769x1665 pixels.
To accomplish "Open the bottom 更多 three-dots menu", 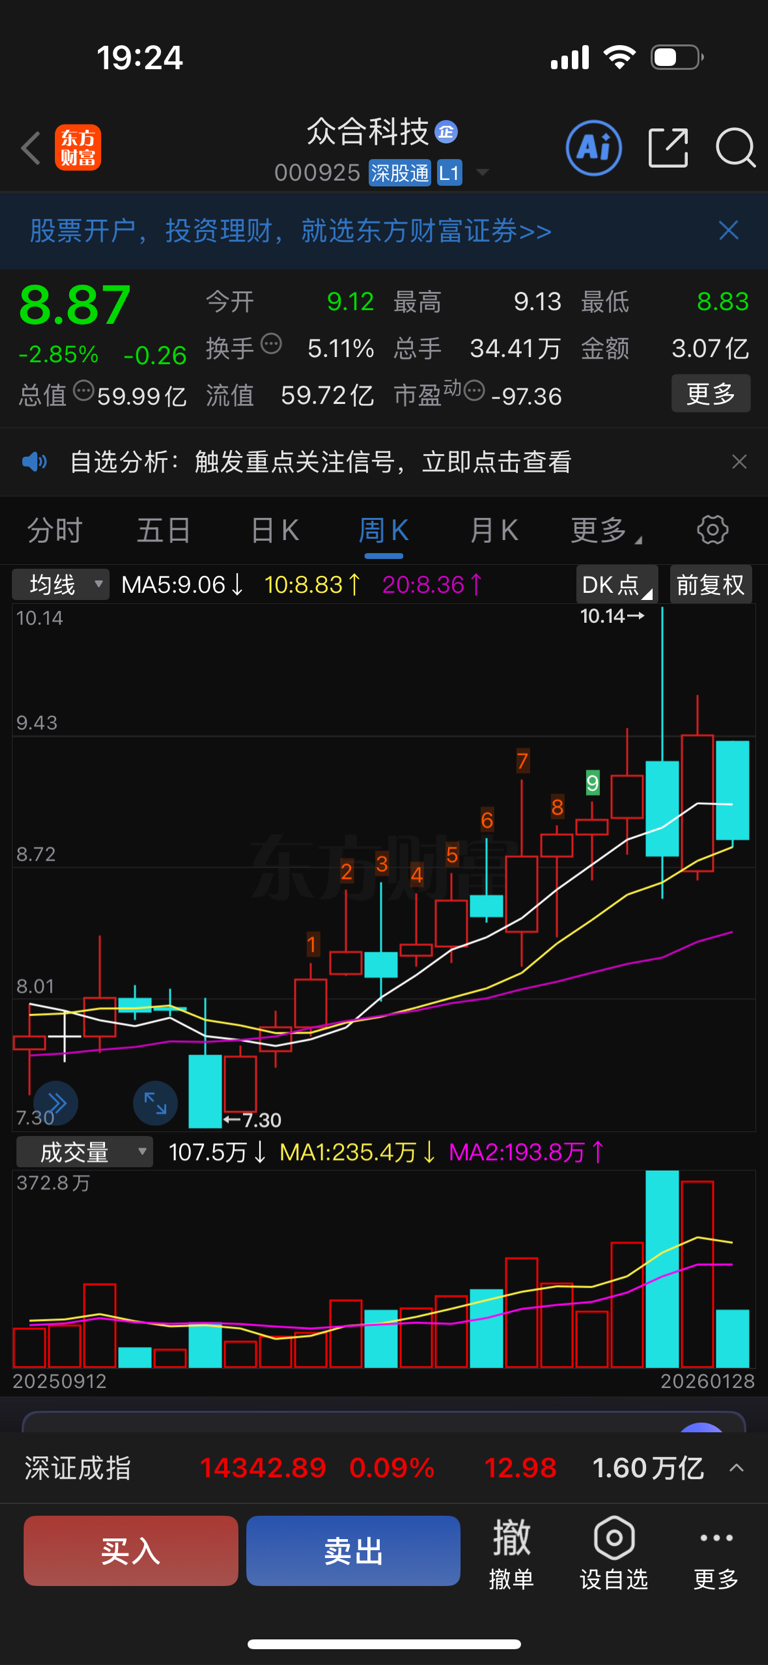I will pos(716,1553).
